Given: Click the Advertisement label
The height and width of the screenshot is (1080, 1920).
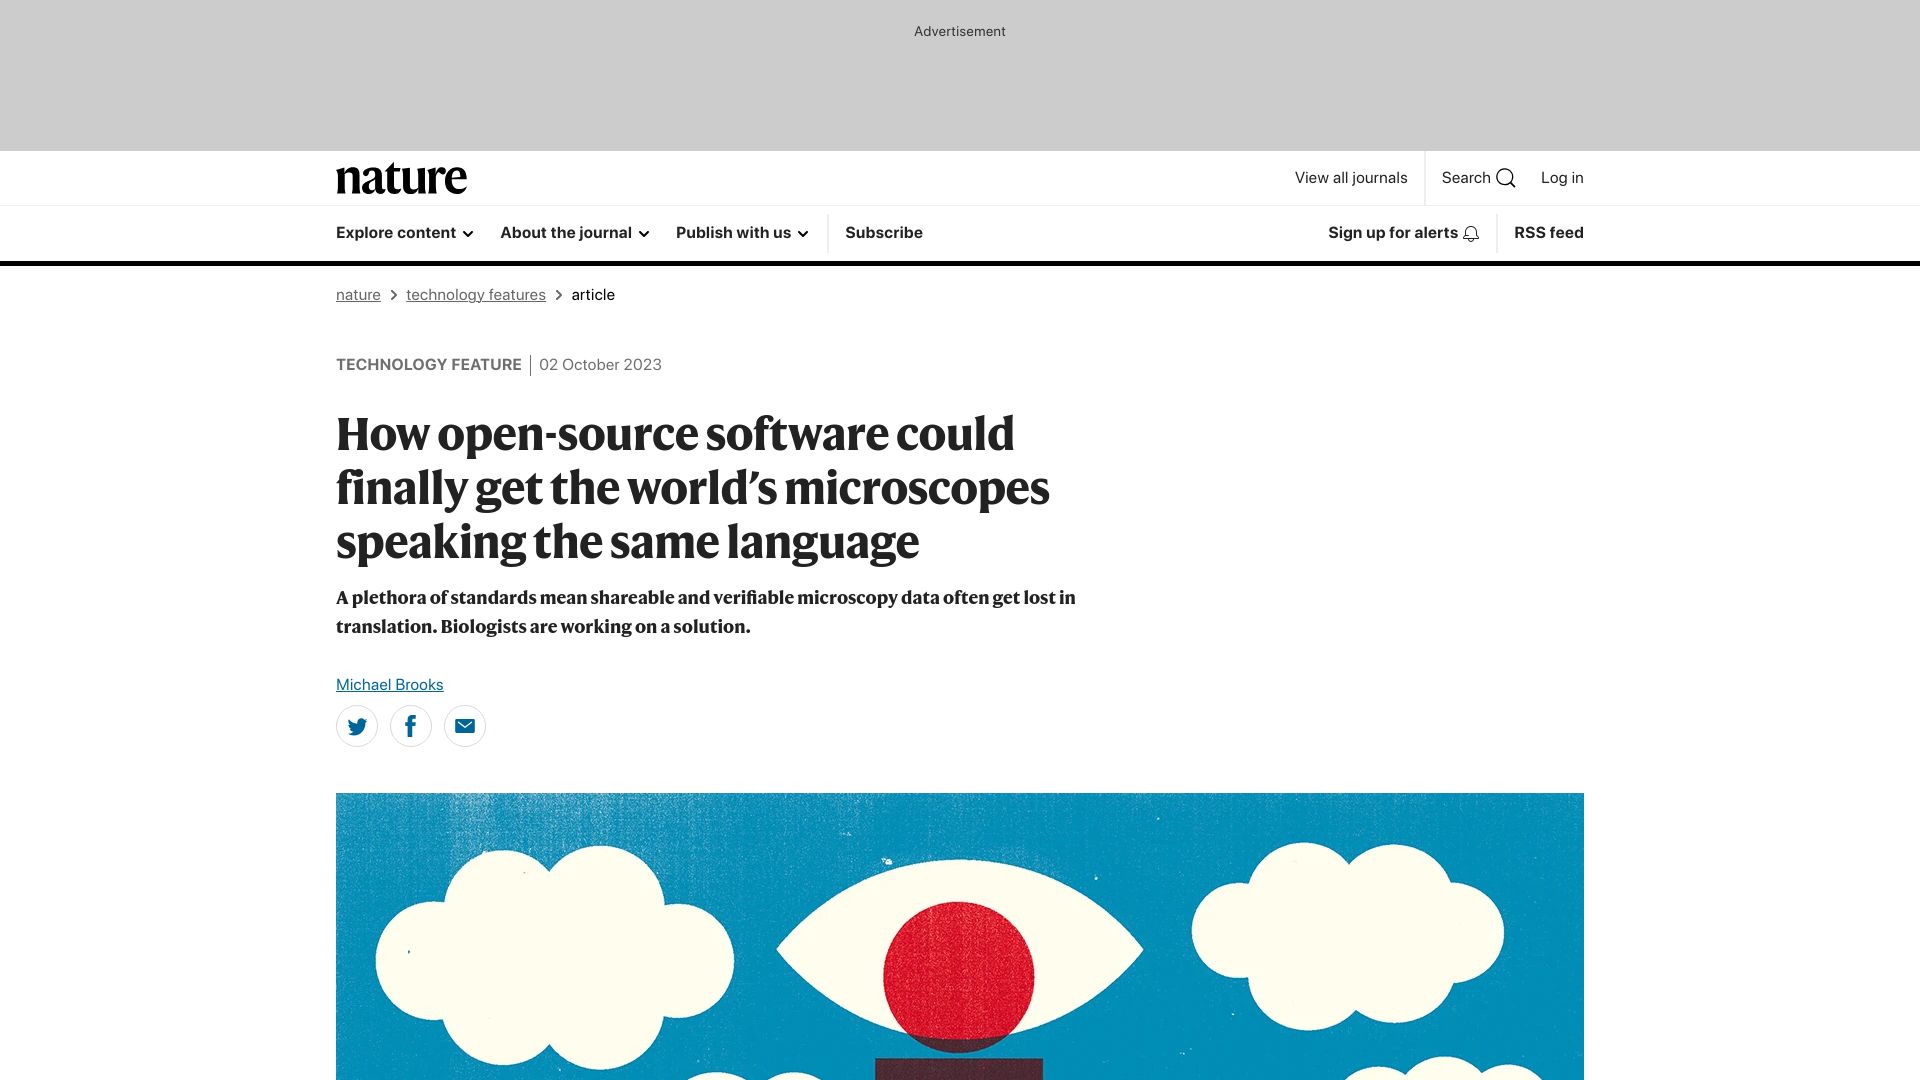Looking at the screenshot, I should (x=960, y=32).
